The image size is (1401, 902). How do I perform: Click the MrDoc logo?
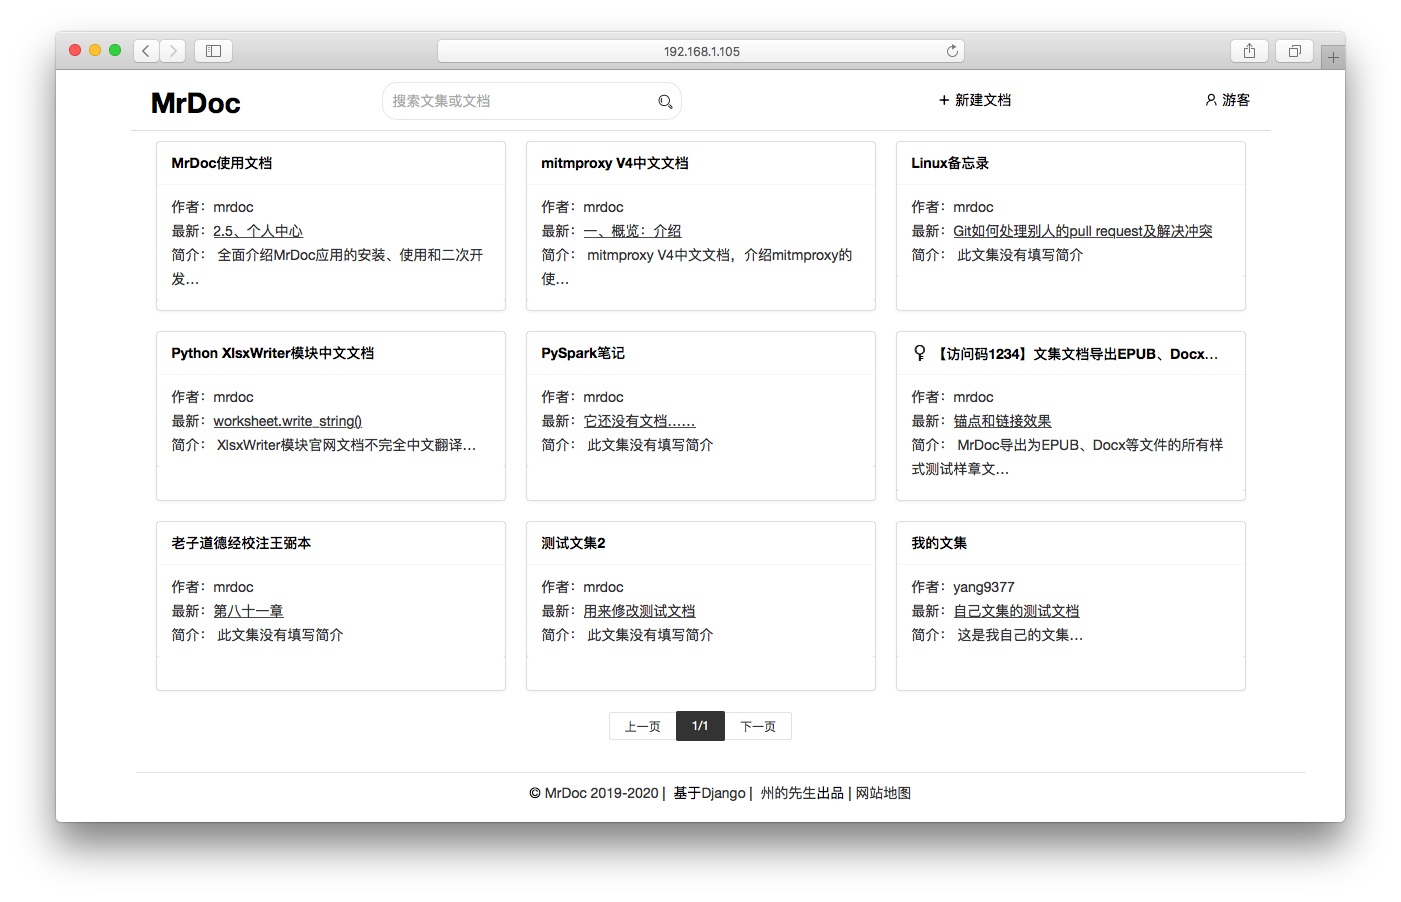(196, 103)
